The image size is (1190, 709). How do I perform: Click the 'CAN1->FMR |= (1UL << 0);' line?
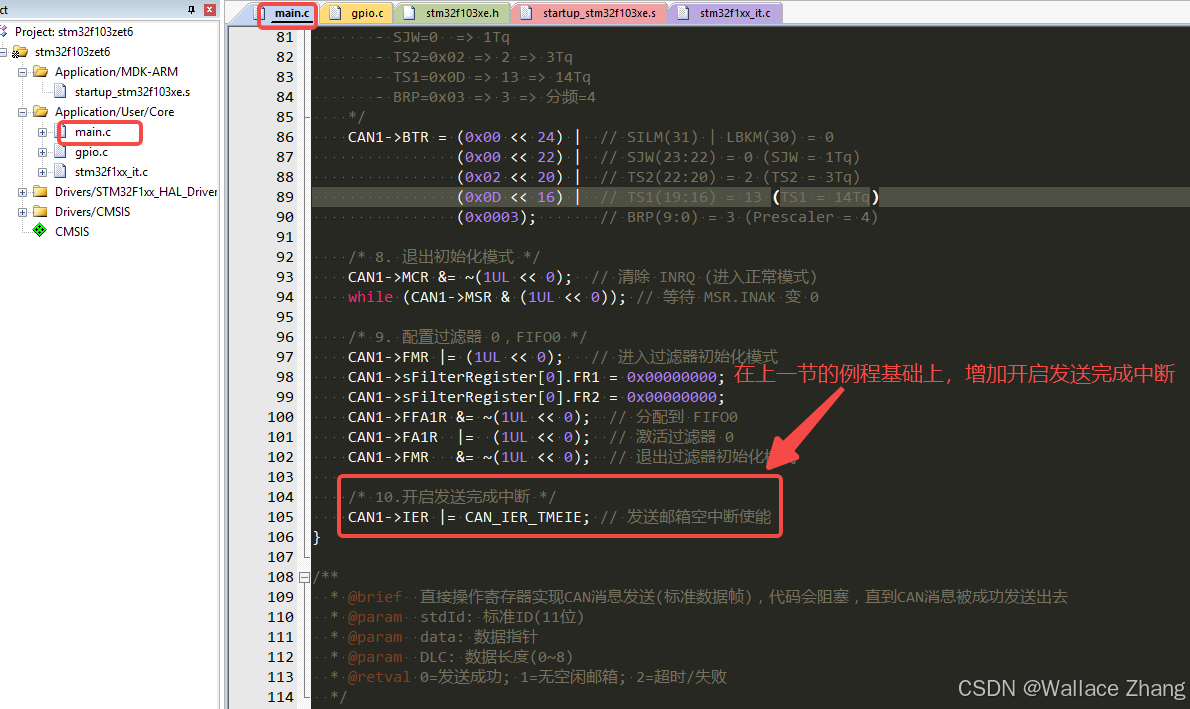tap(455, 358)
